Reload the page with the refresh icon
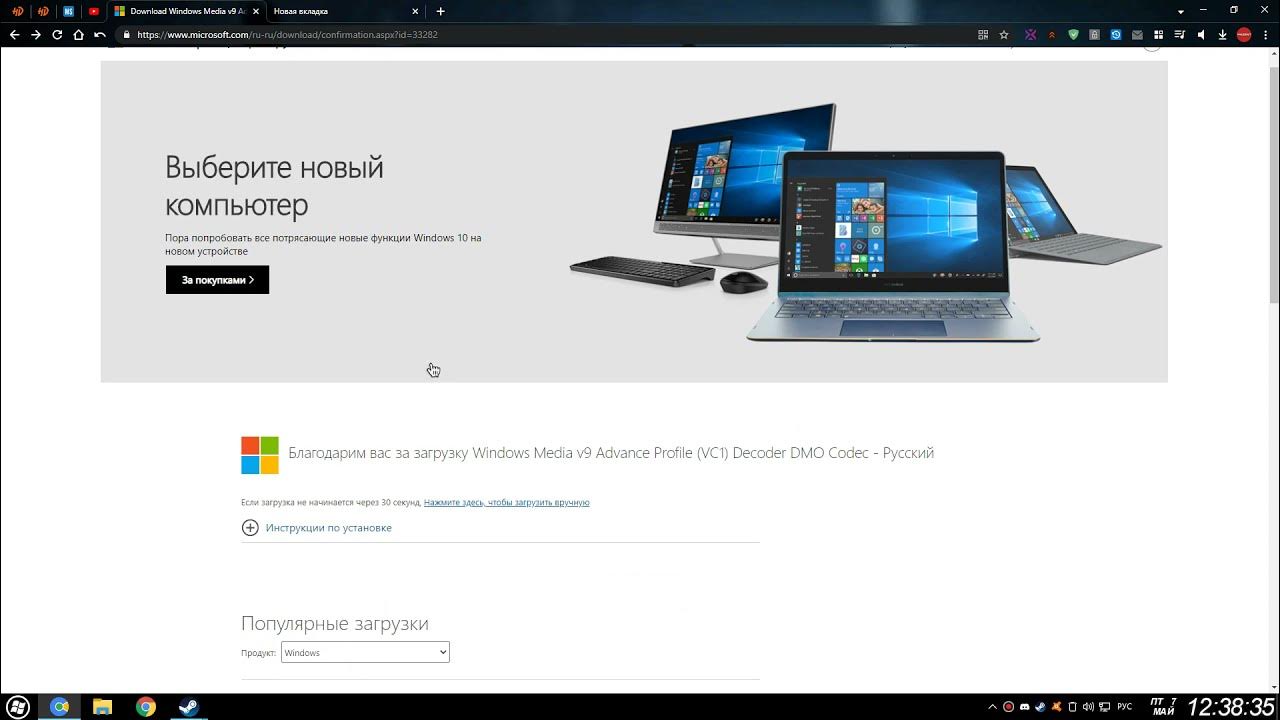This screenshot has width=1280, height=720. tap(57, 35)
